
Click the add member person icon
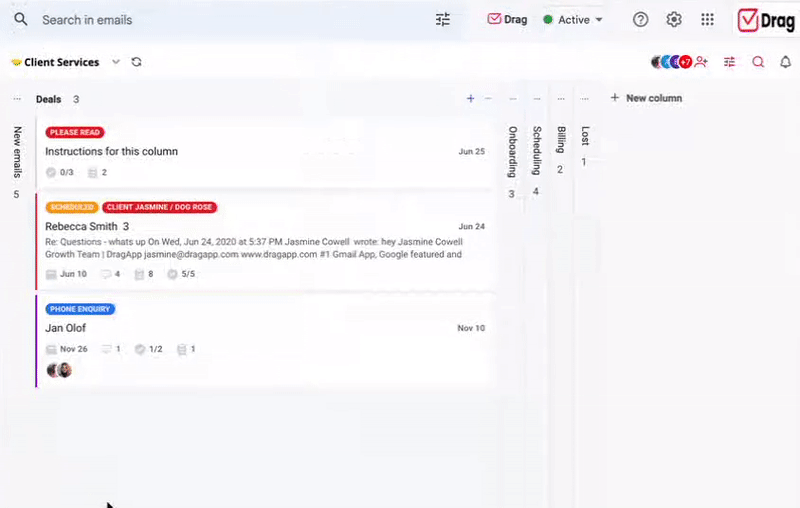[702, 62]
